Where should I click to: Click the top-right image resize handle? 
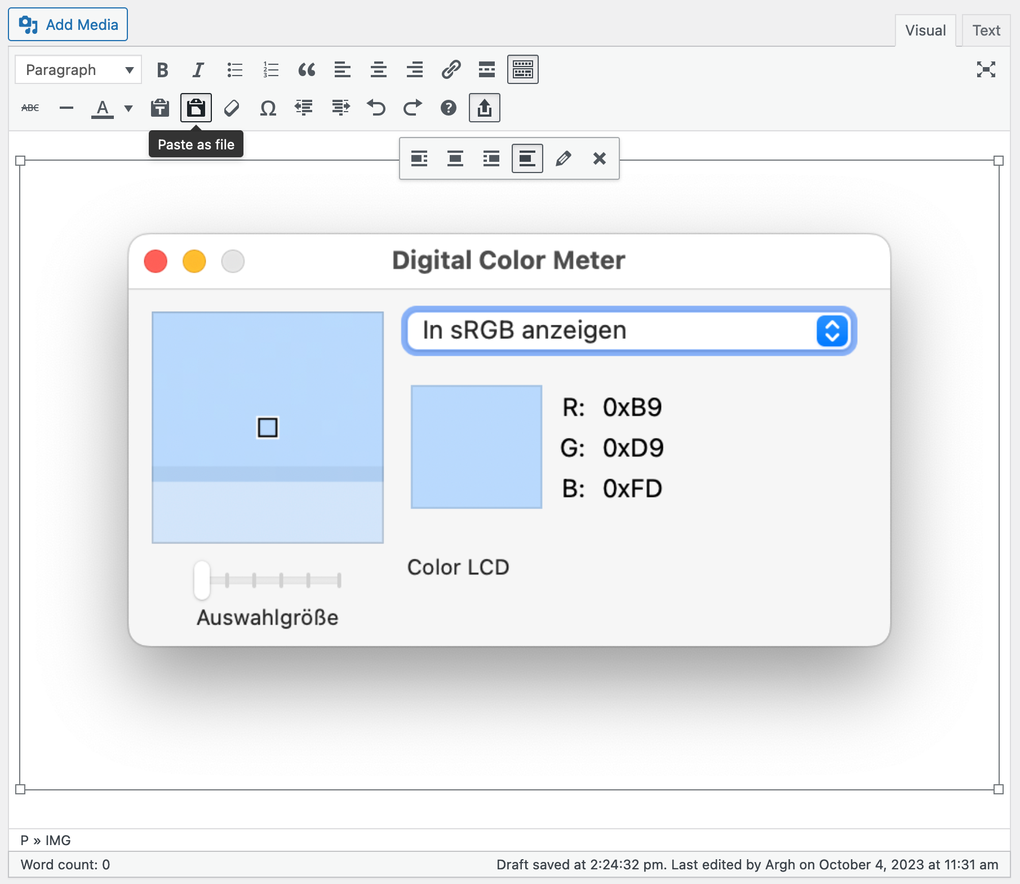999,161
